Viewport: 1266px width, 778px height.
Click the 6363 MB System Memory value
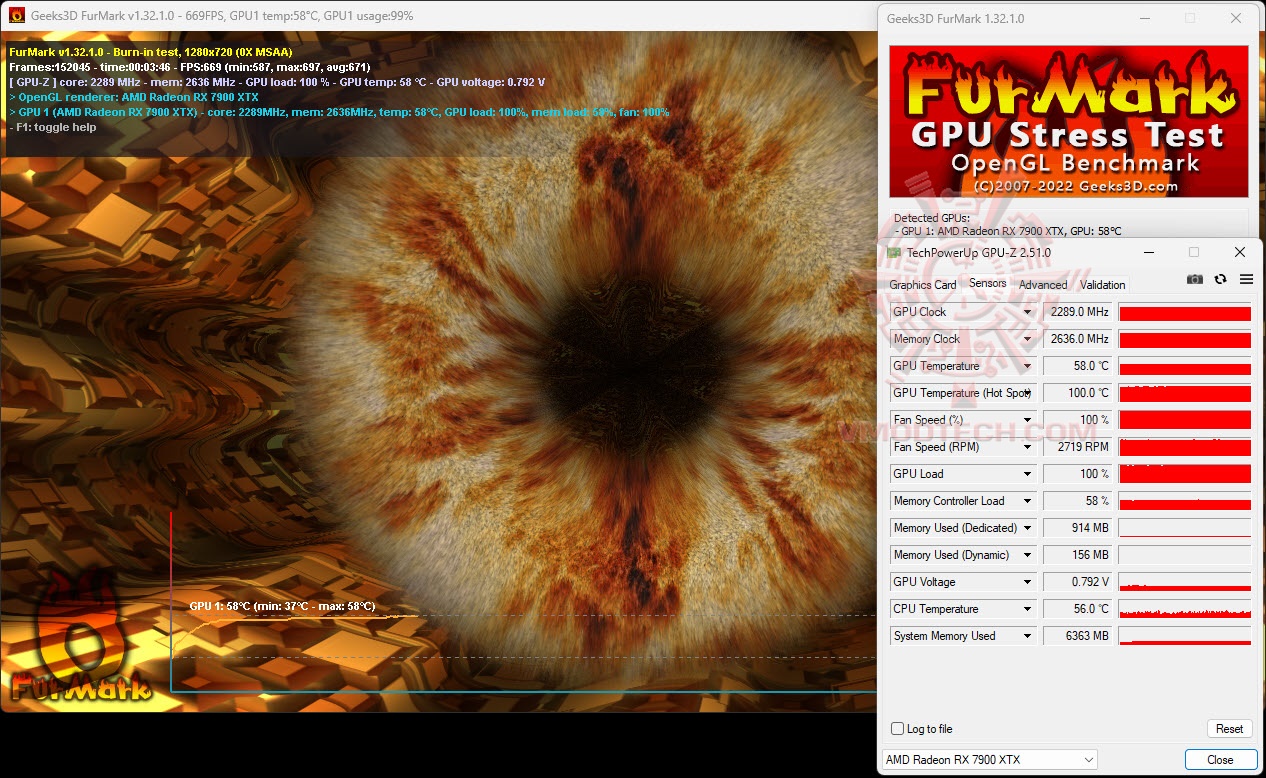click(1078, 636)
